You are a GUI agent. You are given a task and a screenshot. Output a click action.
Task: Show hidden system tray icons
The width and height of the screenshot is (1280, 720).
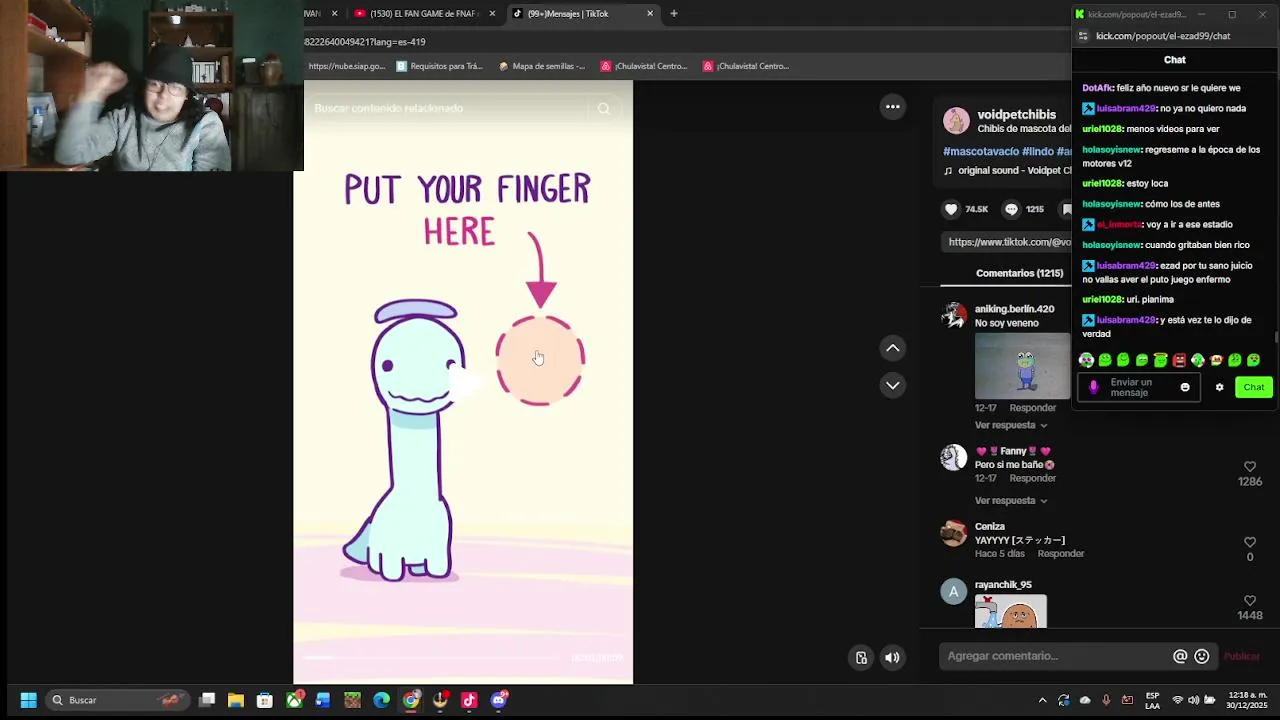pos(1042,700)
